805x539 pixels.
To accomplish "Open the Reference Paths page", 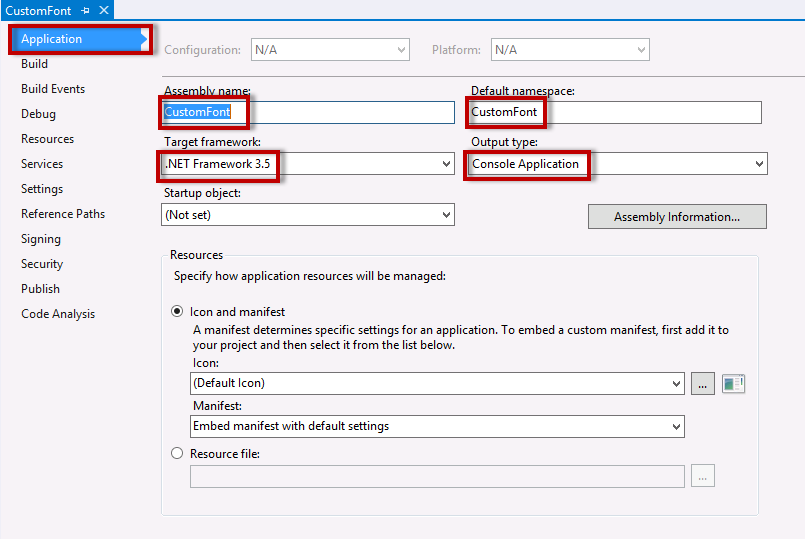I will [63, 214].
